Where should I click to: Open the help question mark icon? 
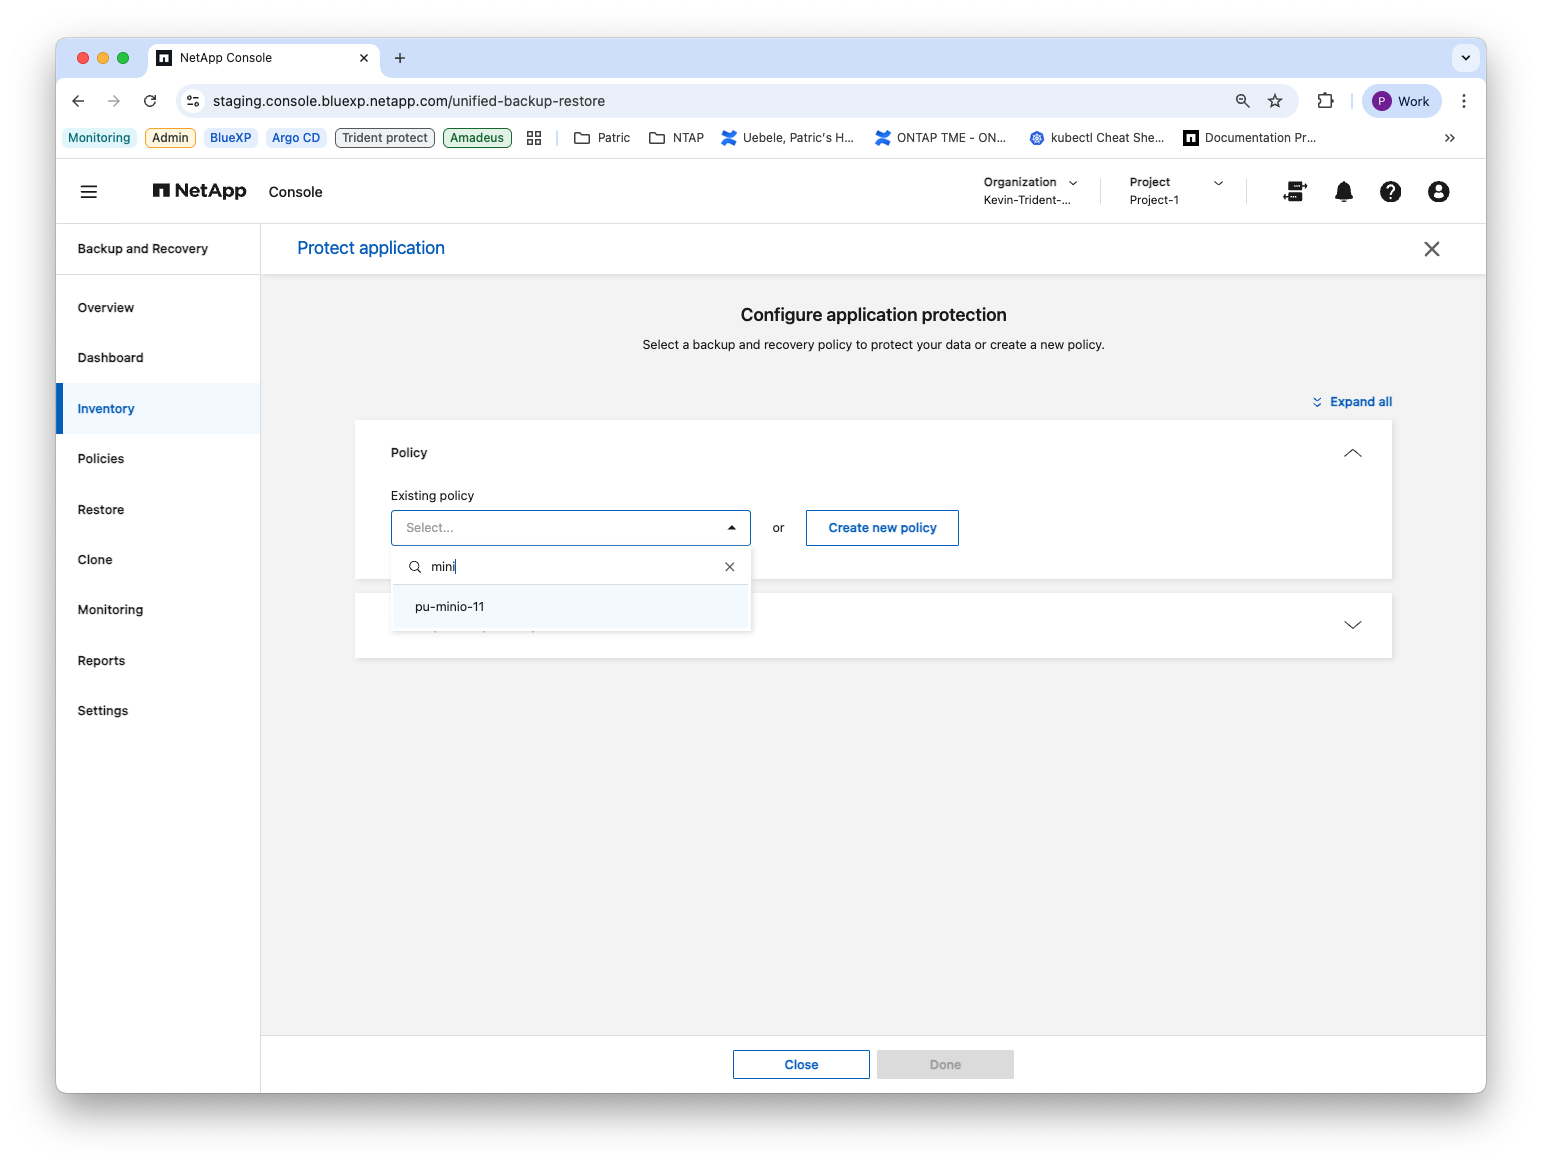(x=1391, y=192)
